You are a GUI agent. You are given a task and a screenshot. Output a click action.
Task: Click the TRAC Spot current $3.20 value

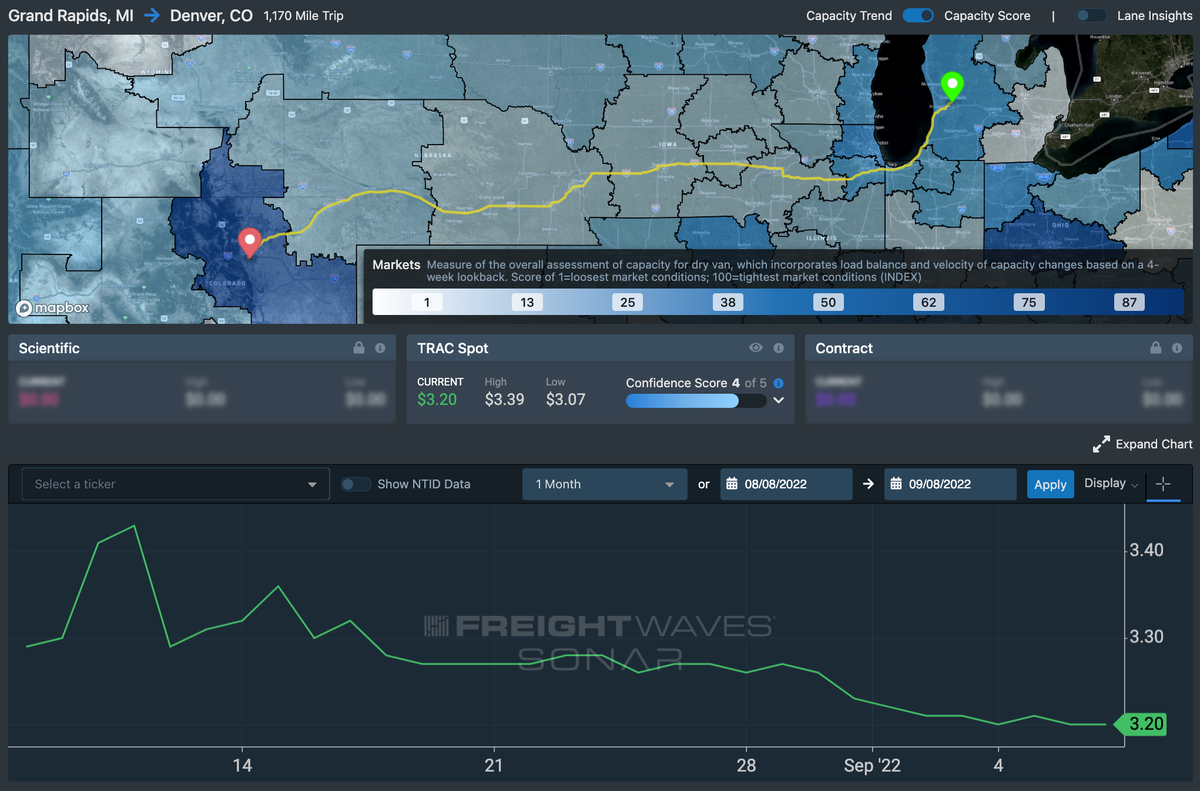[x=437, y=399]
